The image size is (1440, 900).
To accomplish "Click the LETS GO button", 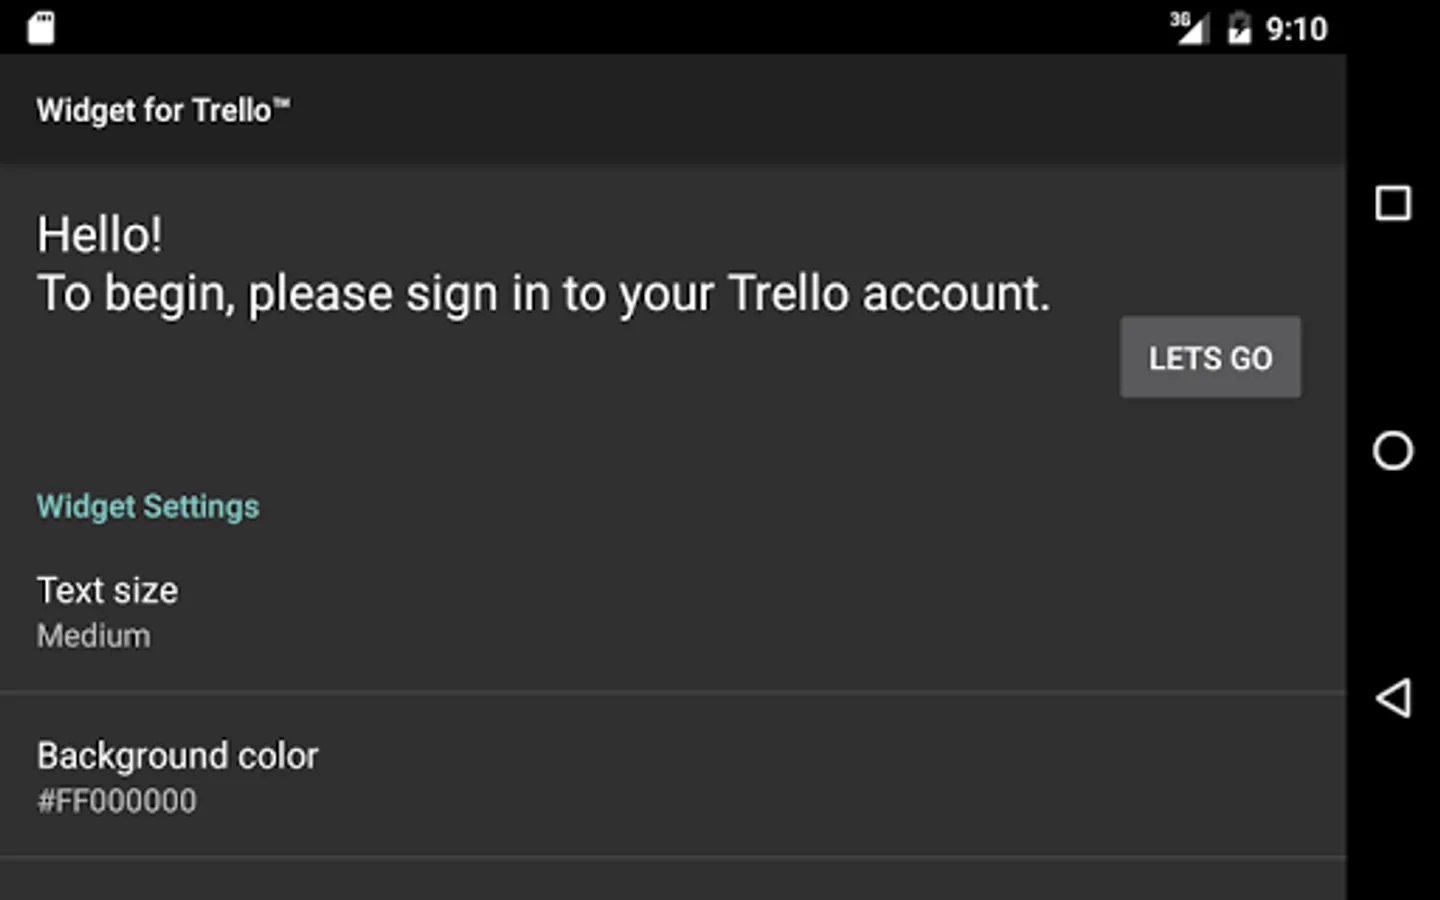I will tap(1210, 358).
